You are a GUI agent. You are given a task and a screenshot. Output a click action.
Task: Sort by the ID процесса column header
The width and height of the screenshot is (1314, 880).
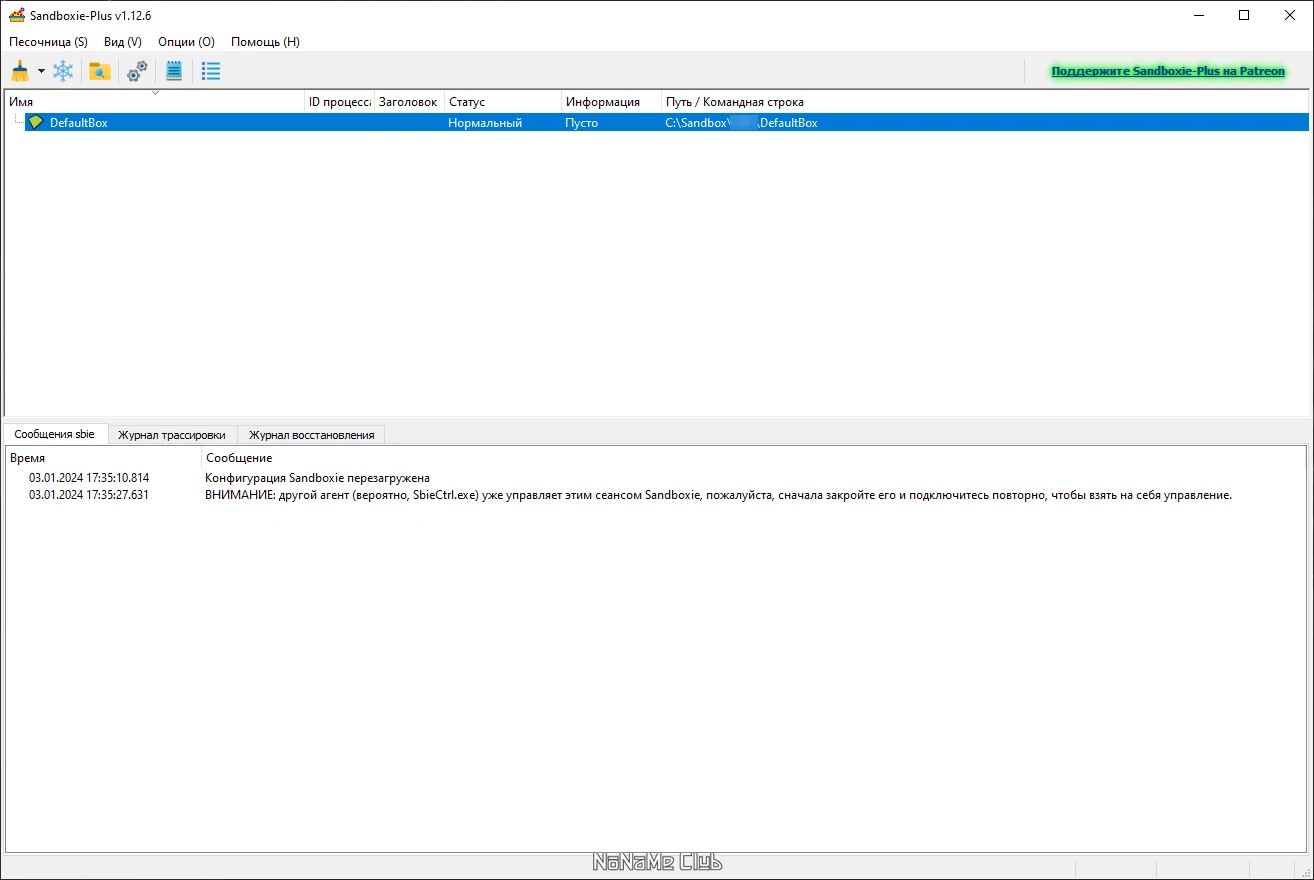(x=340, y=101)
